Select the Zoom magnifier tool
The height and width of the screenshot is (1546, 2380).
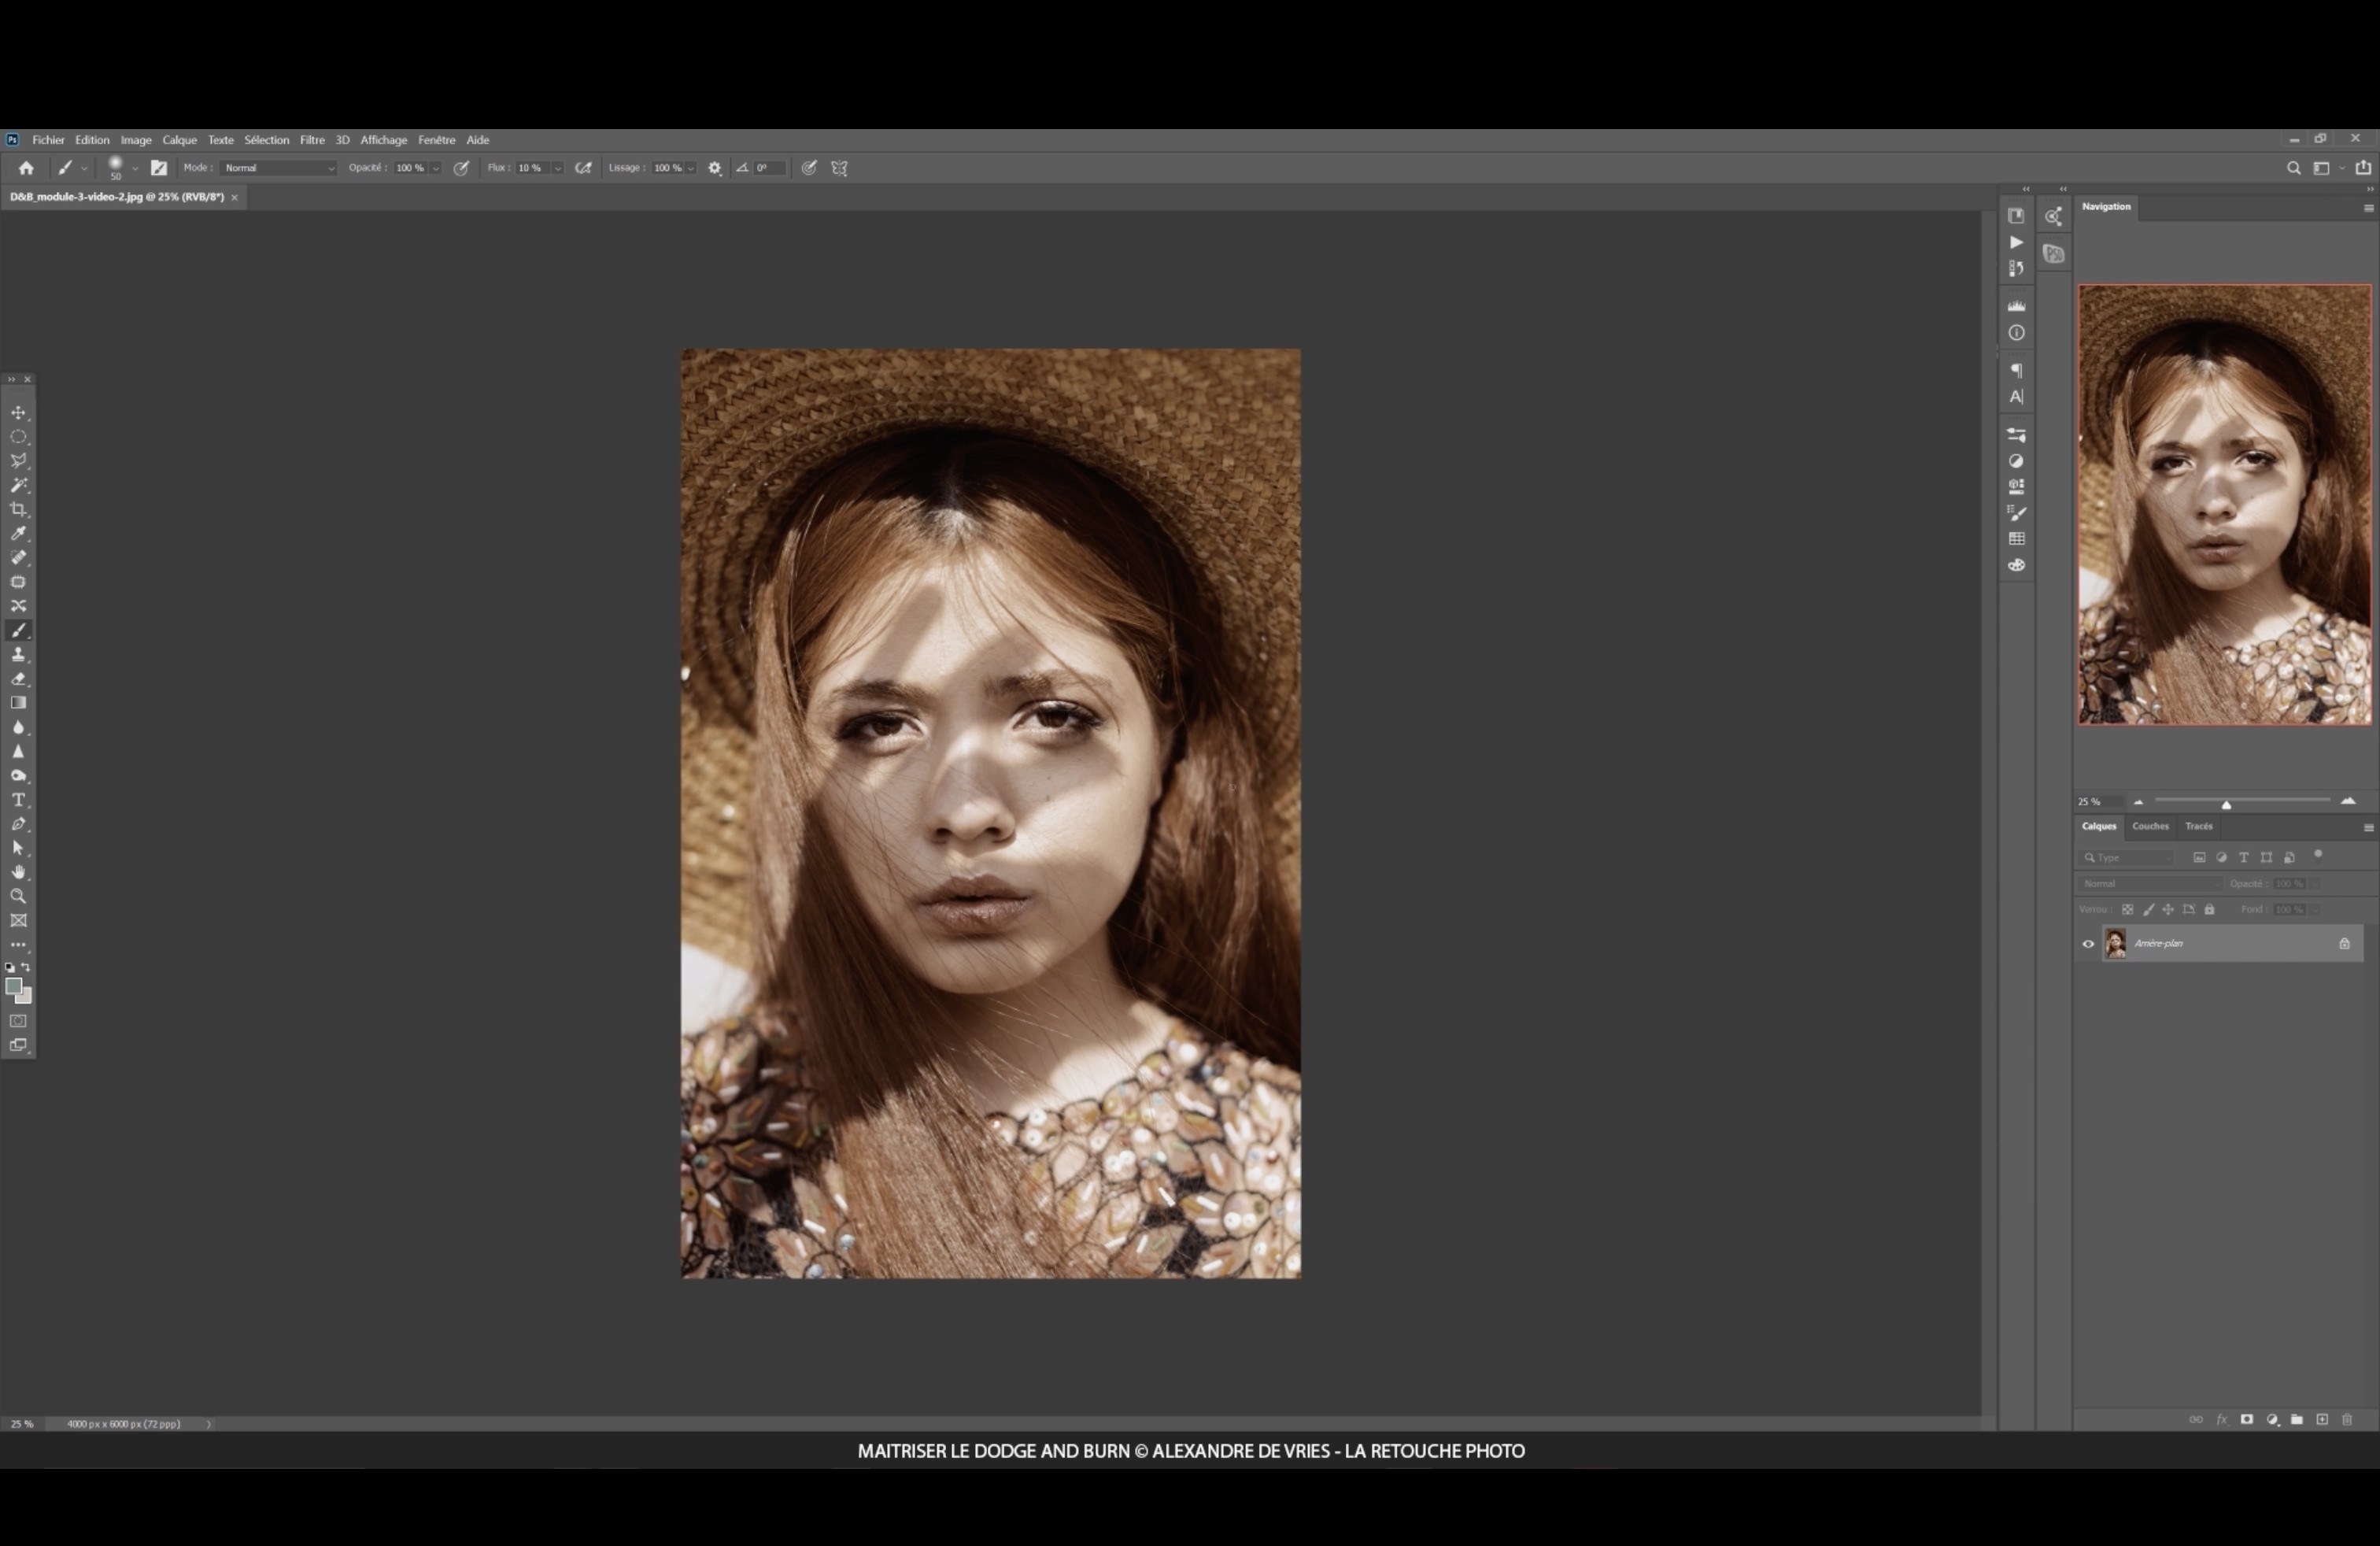tap(18, 897)
